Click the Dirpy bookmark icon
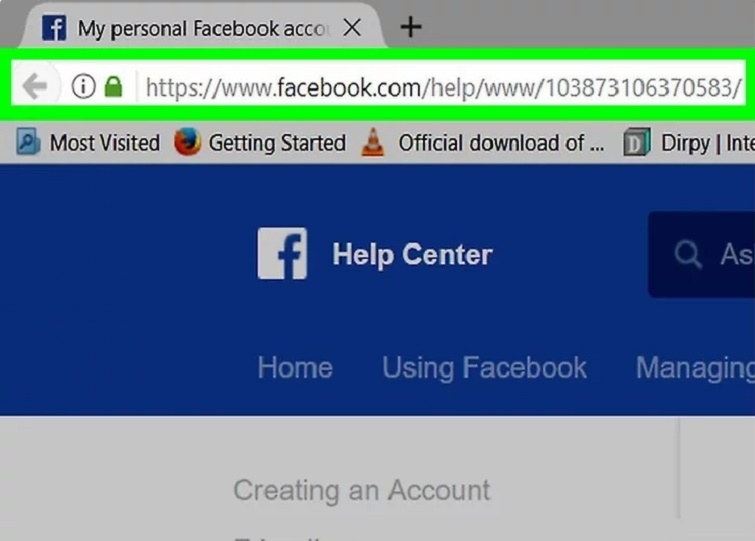755x541 pixels. pyautogui.click(x=637, y=142)
